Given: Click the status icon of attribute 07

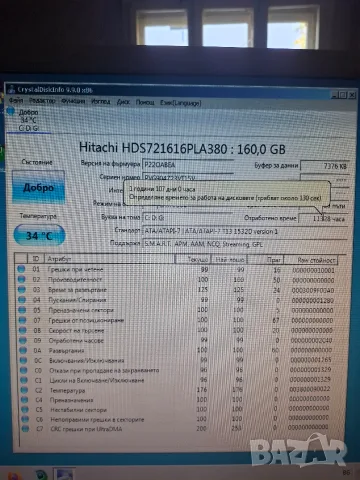Looking at the screenshot, I should (x=23, y=320).
